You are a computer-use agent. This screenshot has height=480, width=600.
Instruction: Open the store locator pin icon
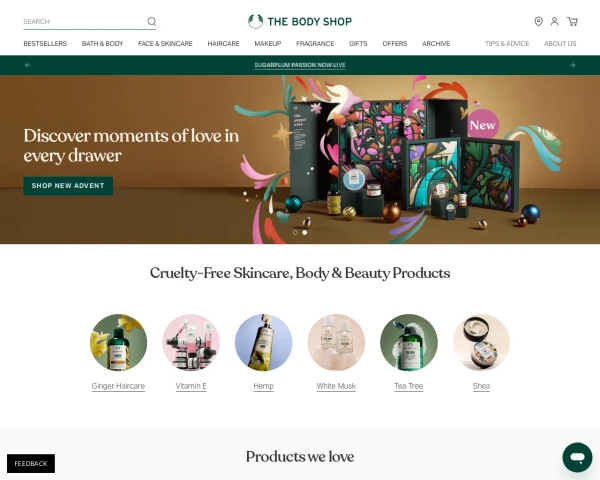coord(538,21)
